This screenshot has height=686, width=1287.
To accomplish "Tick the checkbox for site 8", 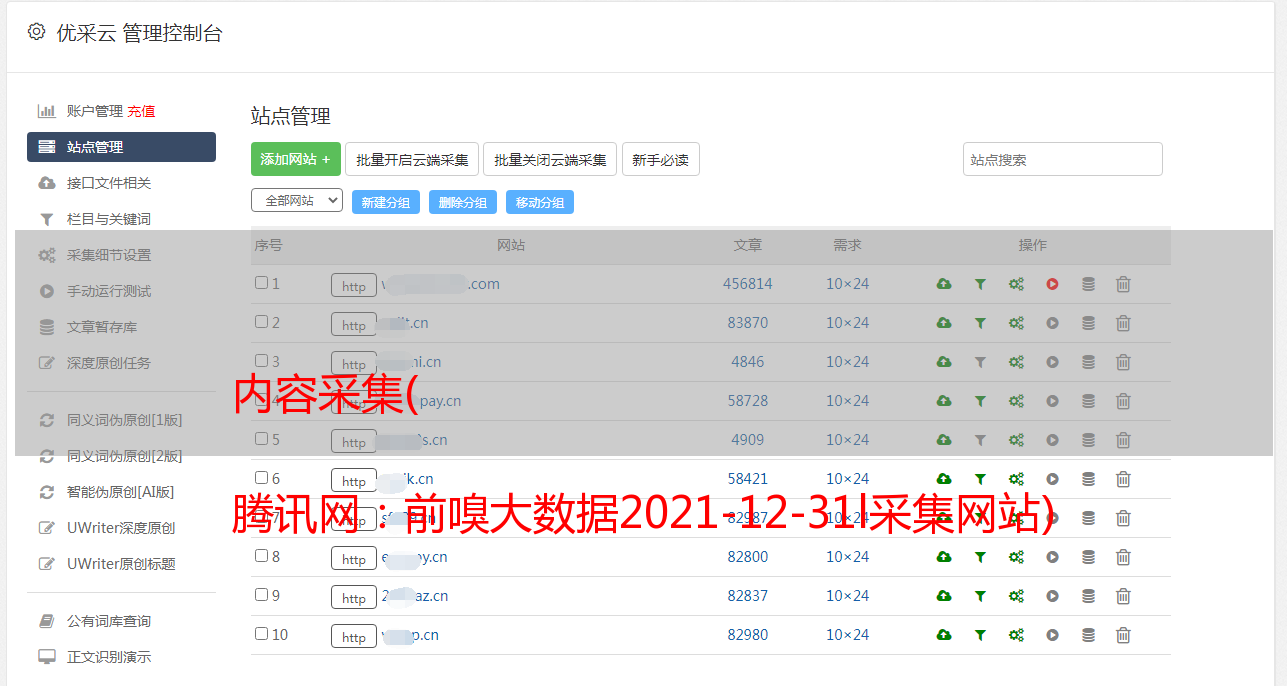I will 261,556.
